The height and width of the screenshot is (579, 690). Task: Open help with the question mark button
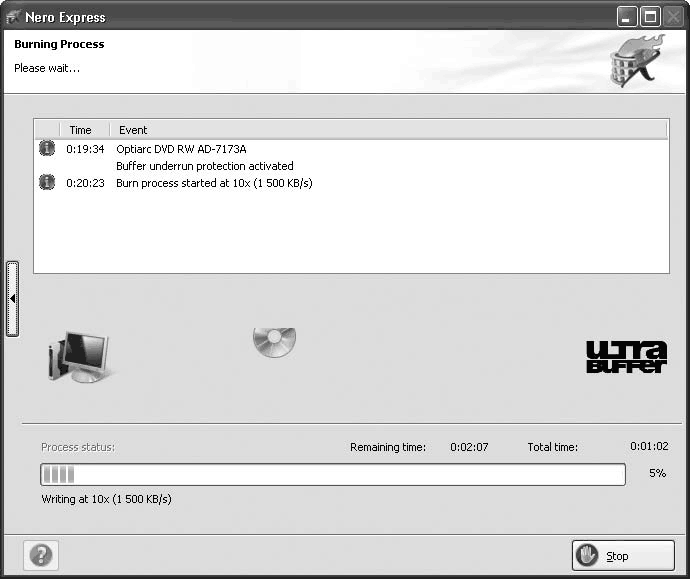coord(41,555)
